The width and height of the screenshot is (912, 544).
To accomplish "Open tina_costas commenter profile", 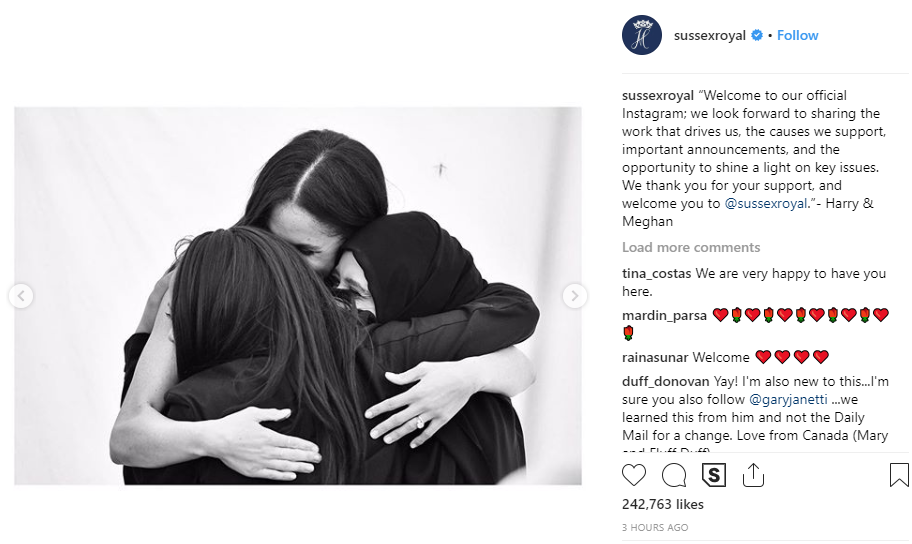I will (x=657, y=273).
